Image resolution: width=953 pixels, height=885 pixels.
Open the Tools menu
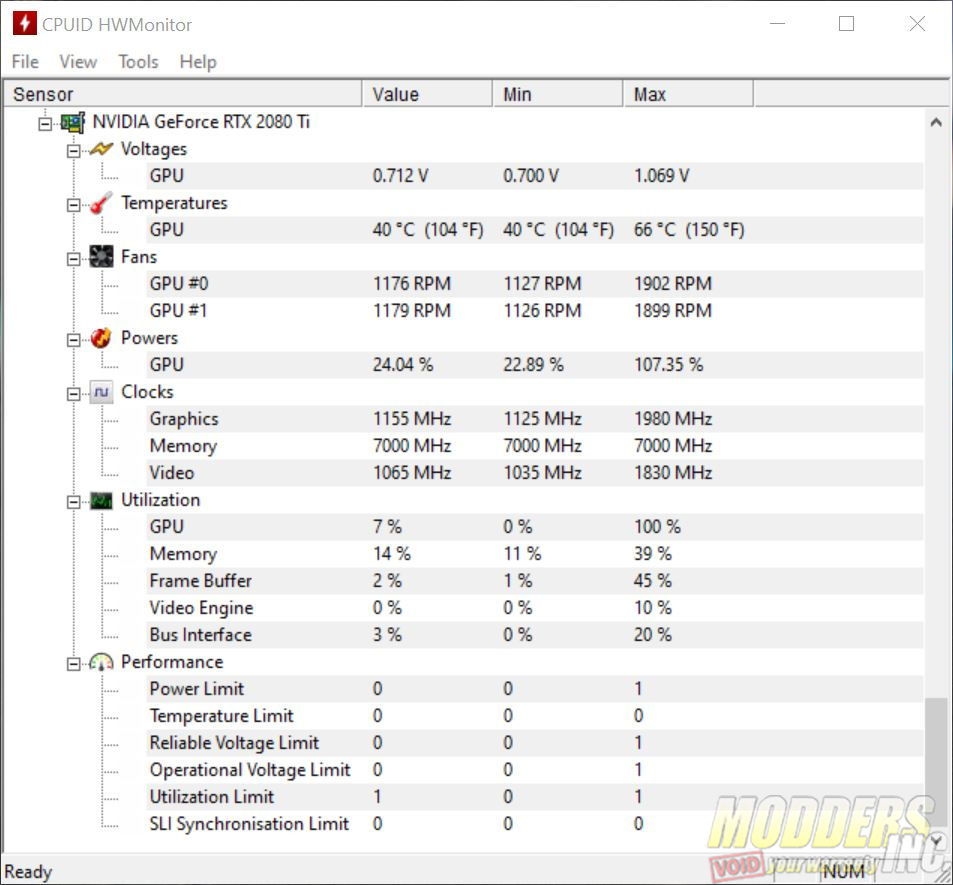[x=139, y=61]
